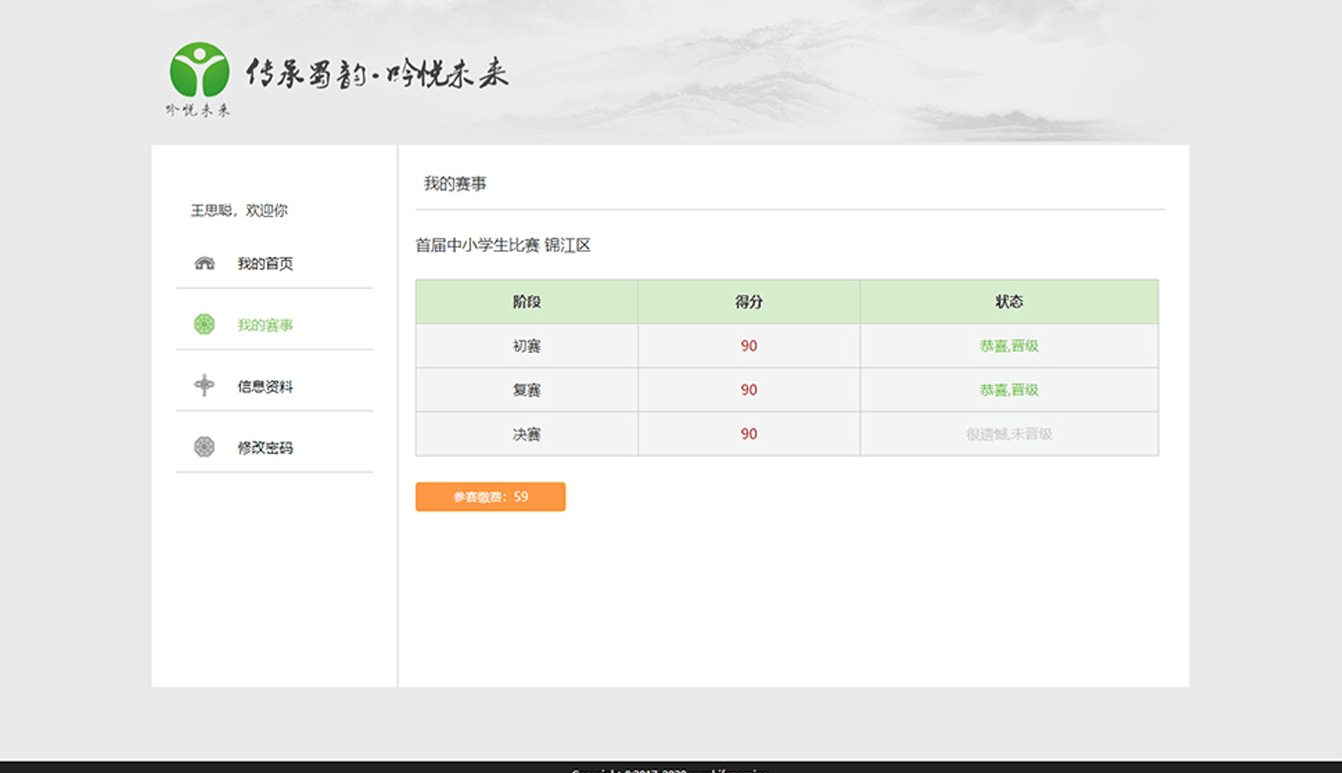Click the 修改密码 sidebar icon

(x=204, y=447)
